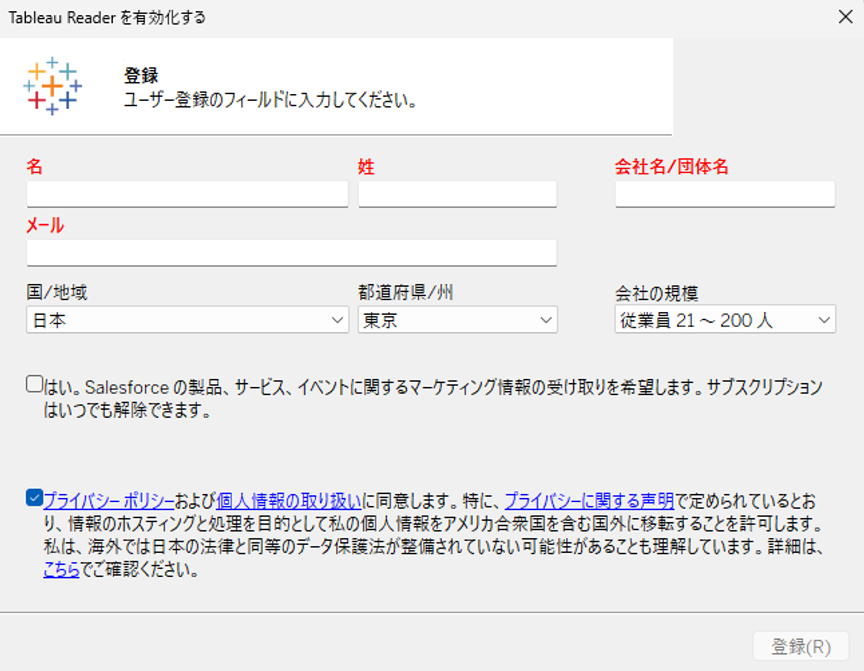The height and width of the screenshot is (671, 864).
Task: Click the 姓 last name input field
Action: tap(457, 194)
